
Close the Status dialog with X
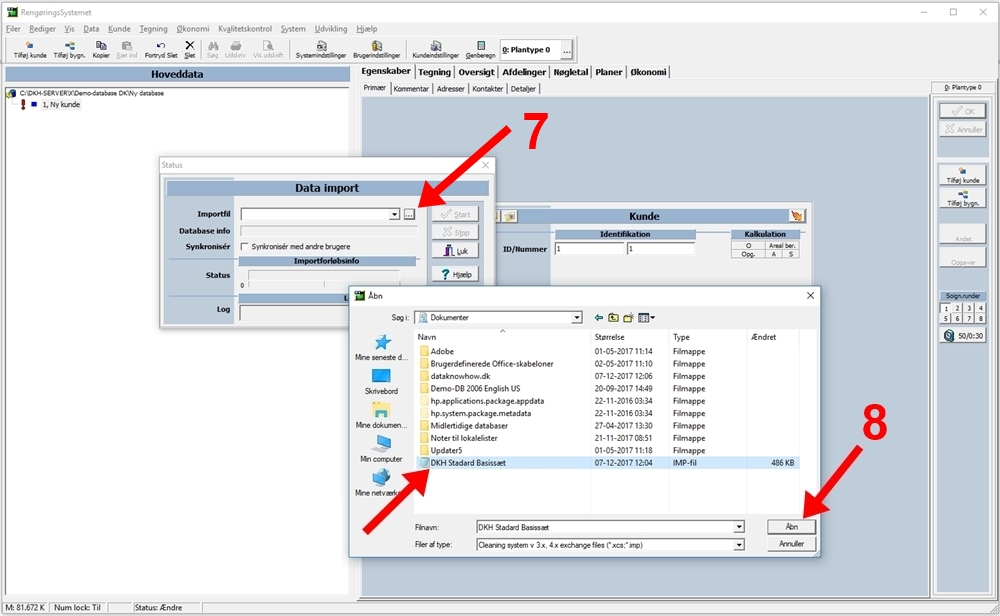tap(485, 165)
